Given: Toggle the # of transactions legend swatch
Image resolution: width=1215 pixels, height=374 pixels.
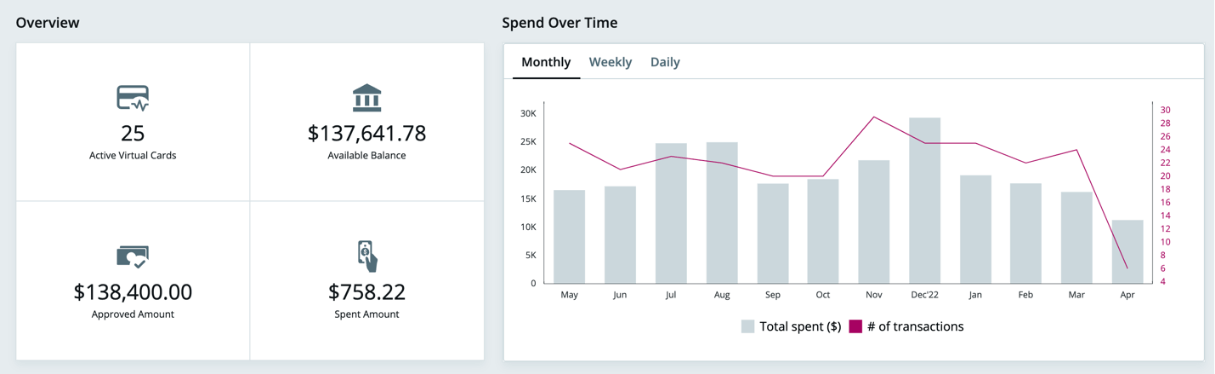Looking at the screenshot, I should (x=855, y=326).
